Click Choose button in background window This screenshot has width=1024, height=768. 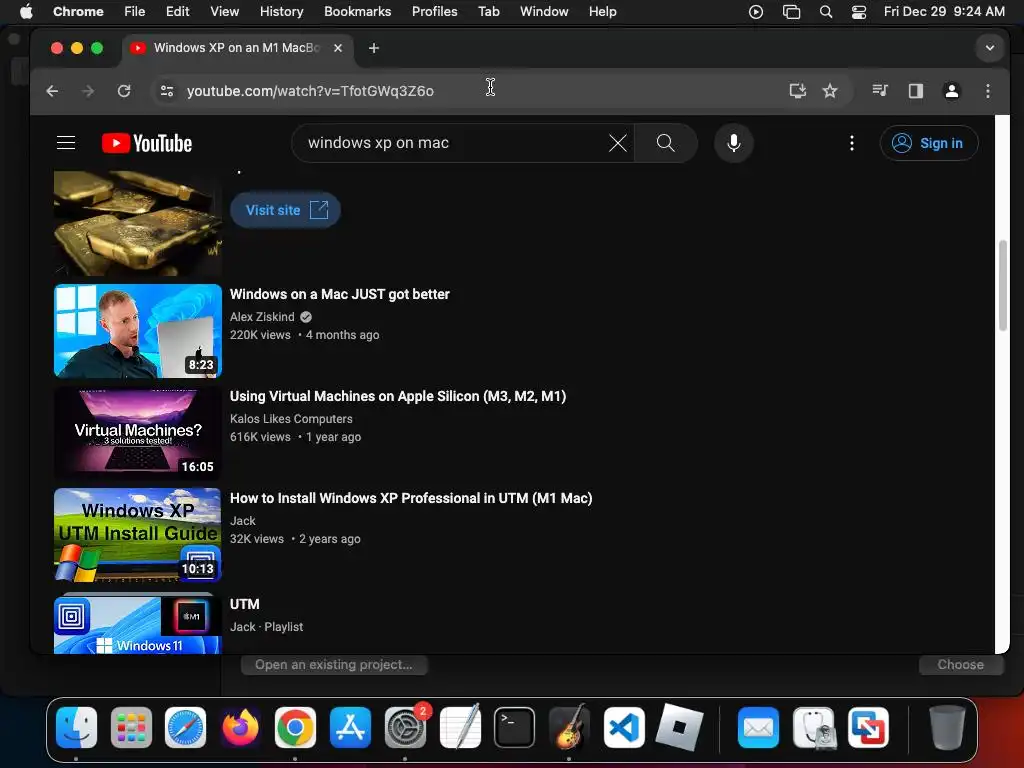click(961, 665)
